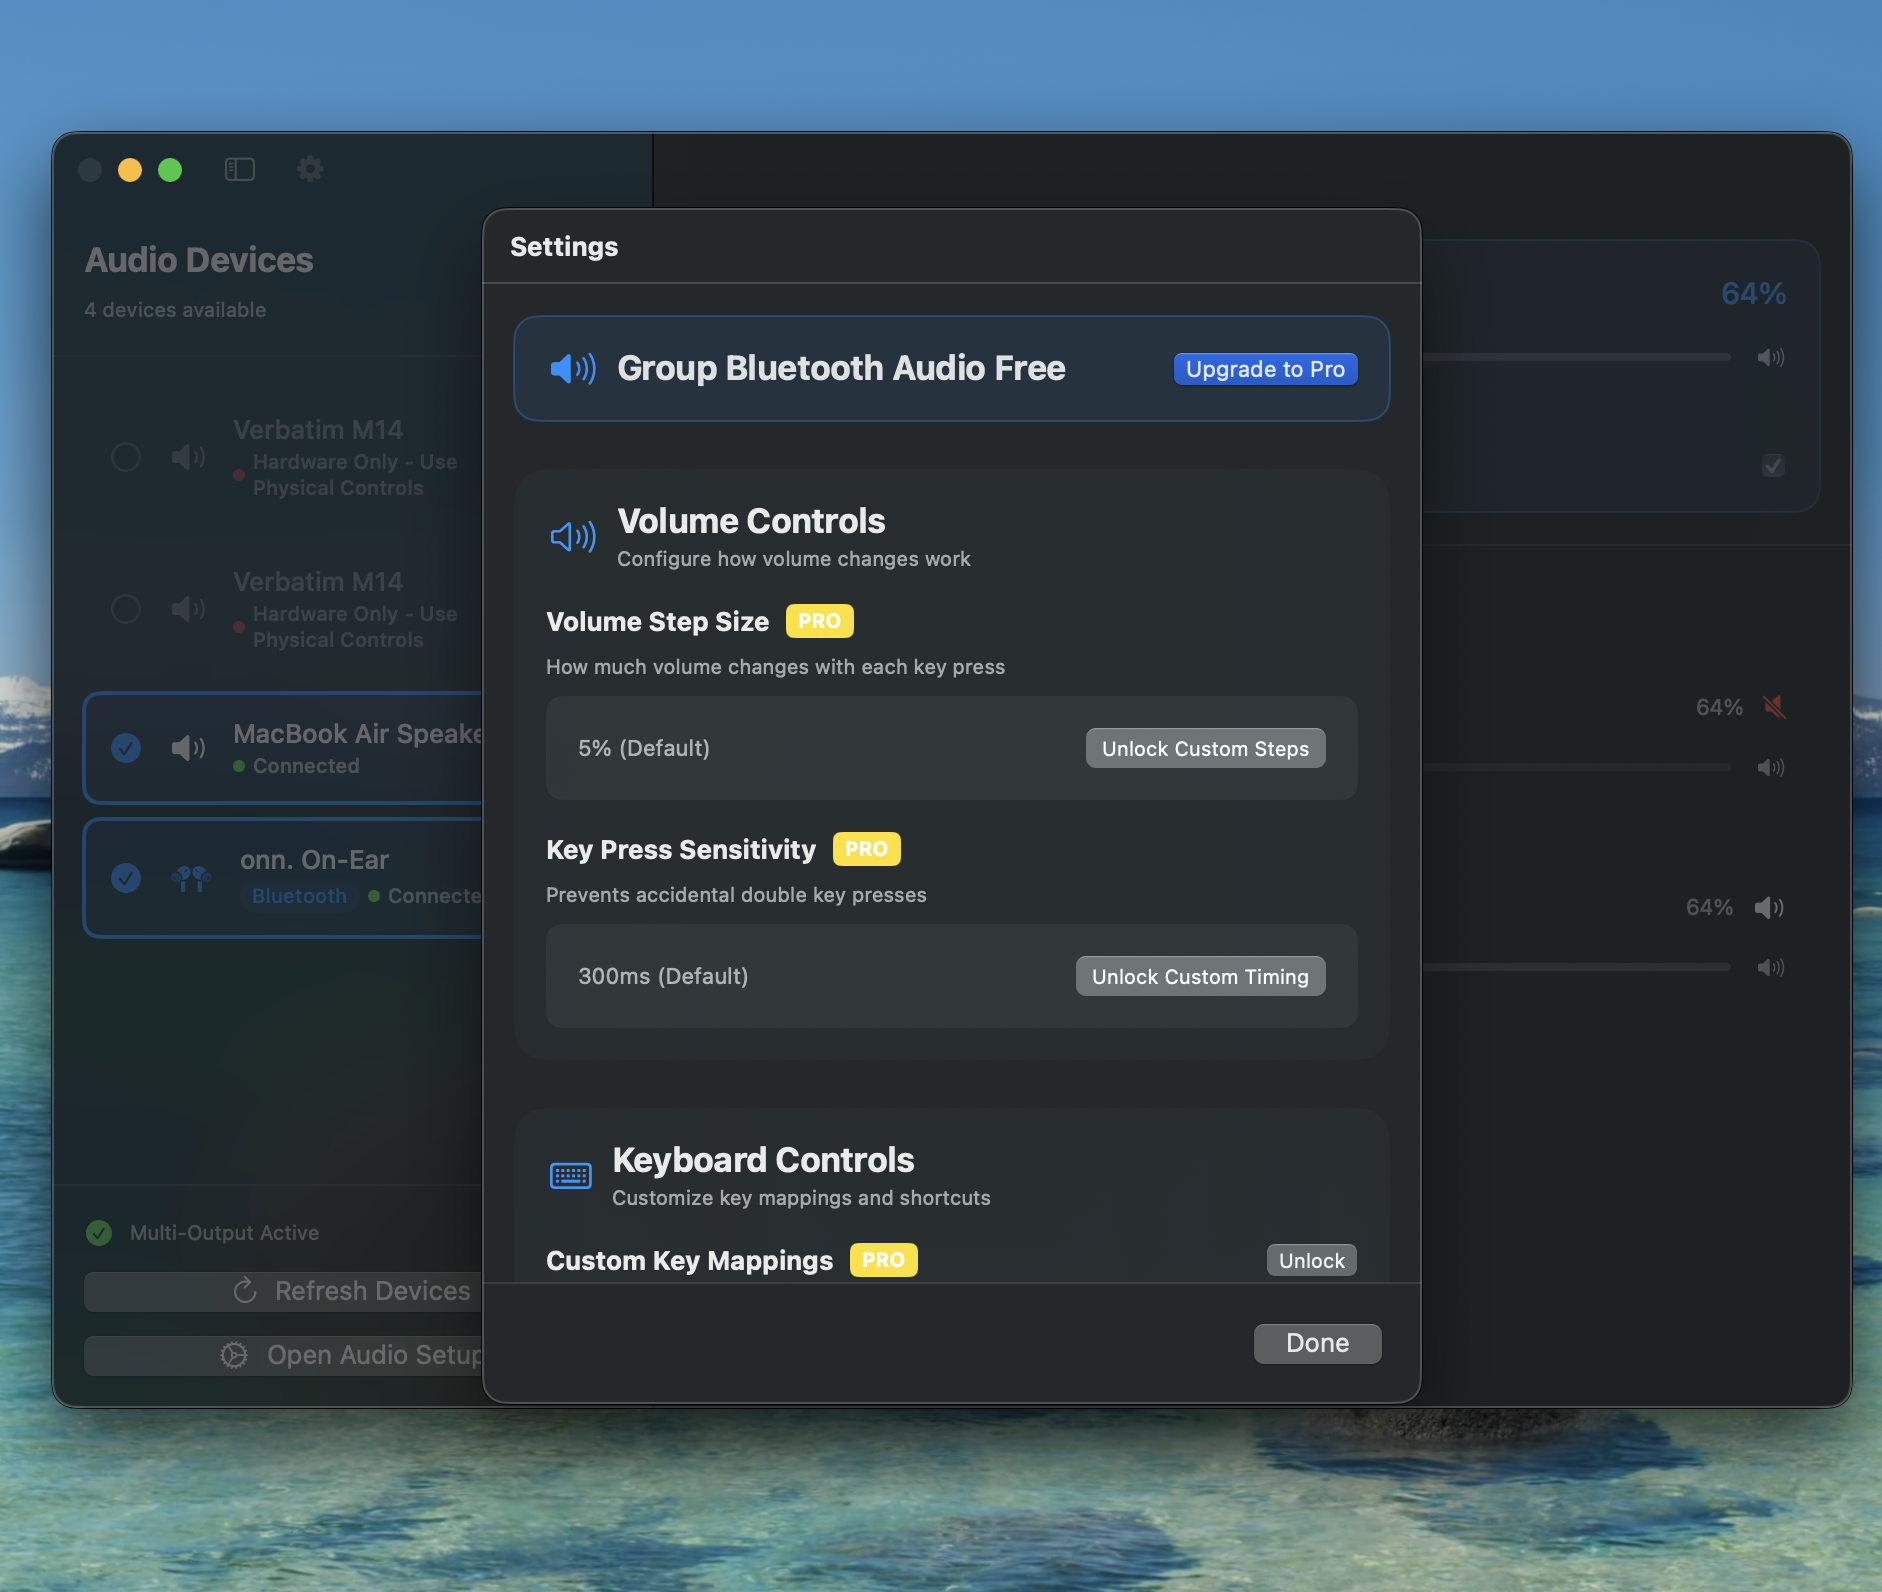Unlock Custom Key Mappings

tap(1311, 1261)
